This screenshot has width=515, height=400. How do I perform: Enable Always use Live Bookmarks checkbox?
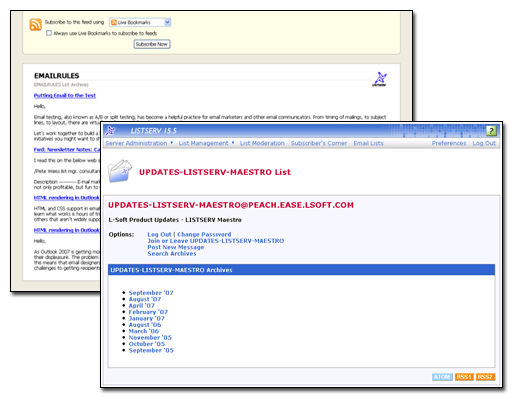click(x=49, y=33)
